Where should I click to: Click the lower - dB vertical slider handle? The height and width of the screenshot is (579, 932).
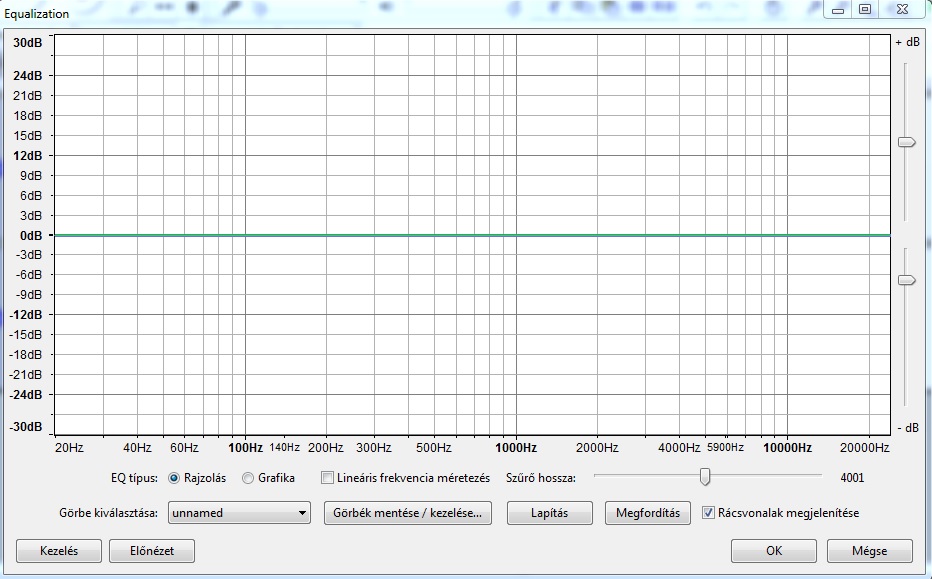(x=906, y=281)
